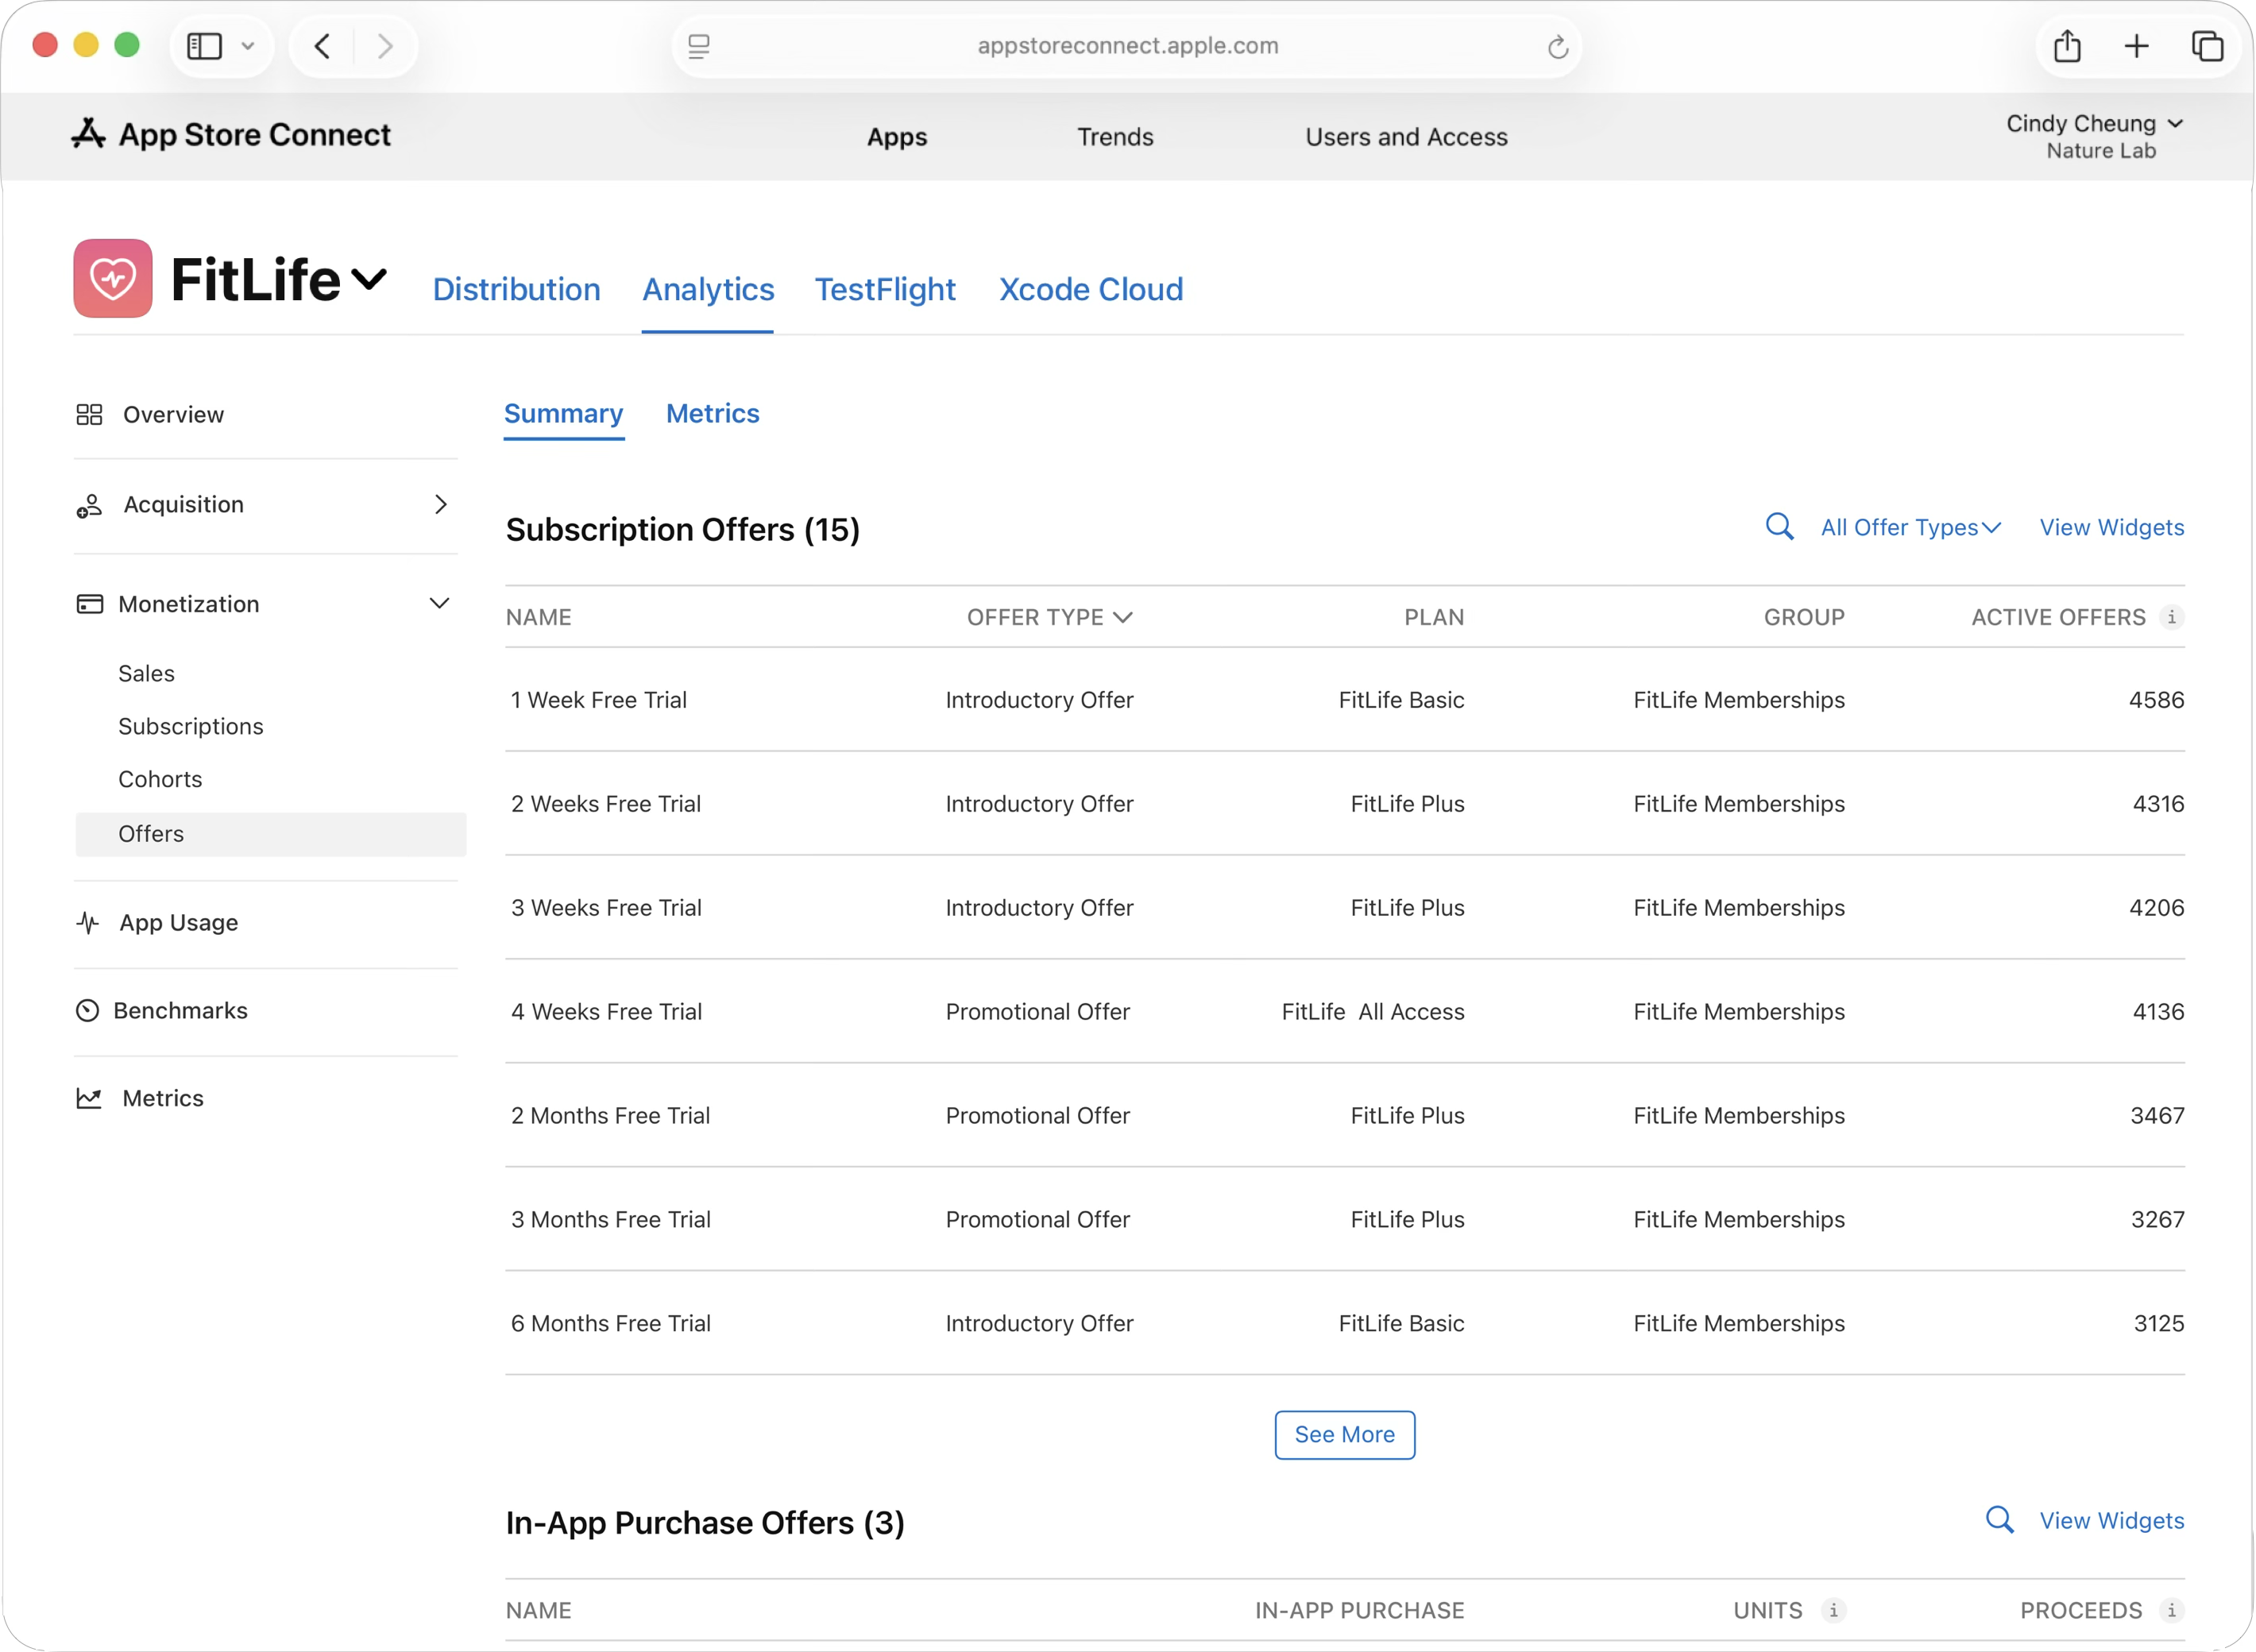2256x1652 pixels.
Task: Open the TestFlight tab
Action: click(884, 289)
